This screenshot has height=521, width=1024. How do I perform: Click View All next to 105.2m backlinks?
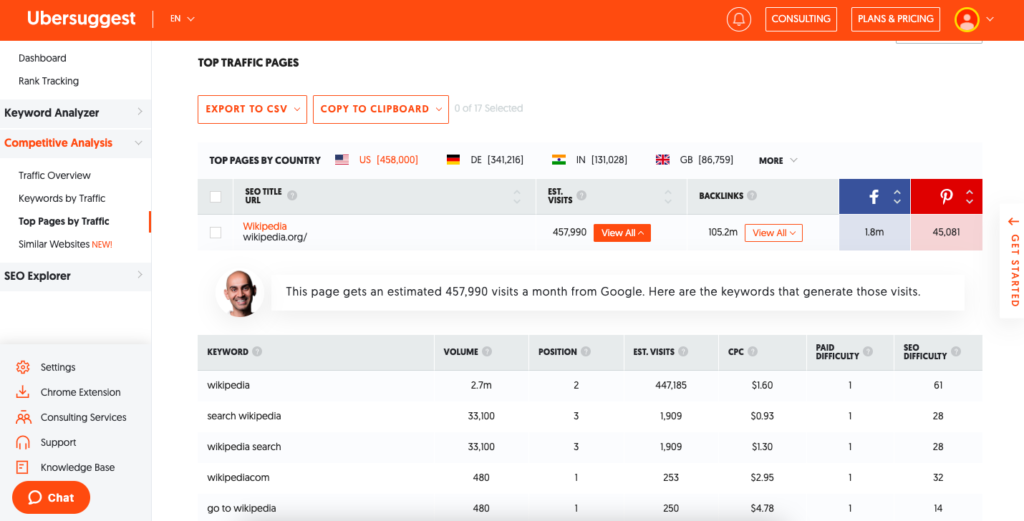click(x=773, y=232)
